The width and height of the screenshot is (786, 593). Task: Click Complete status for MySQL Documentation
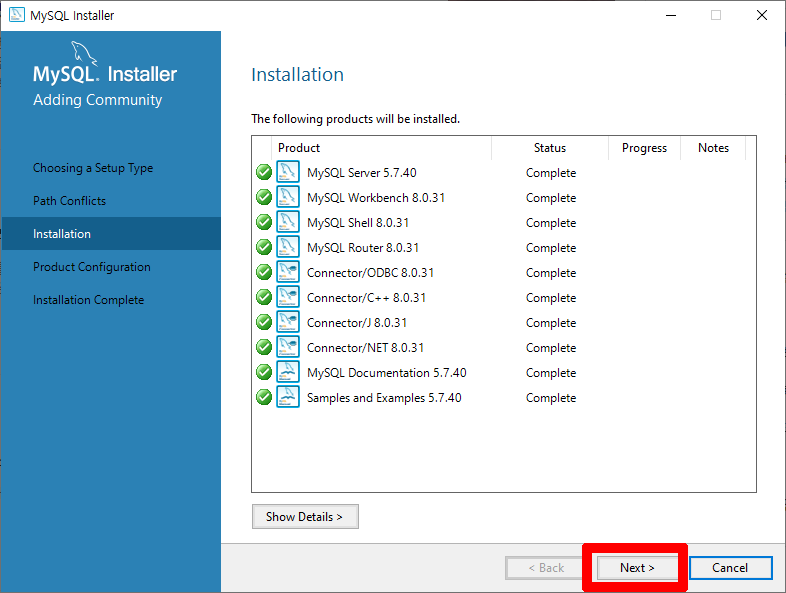click(x=551, y=374)
